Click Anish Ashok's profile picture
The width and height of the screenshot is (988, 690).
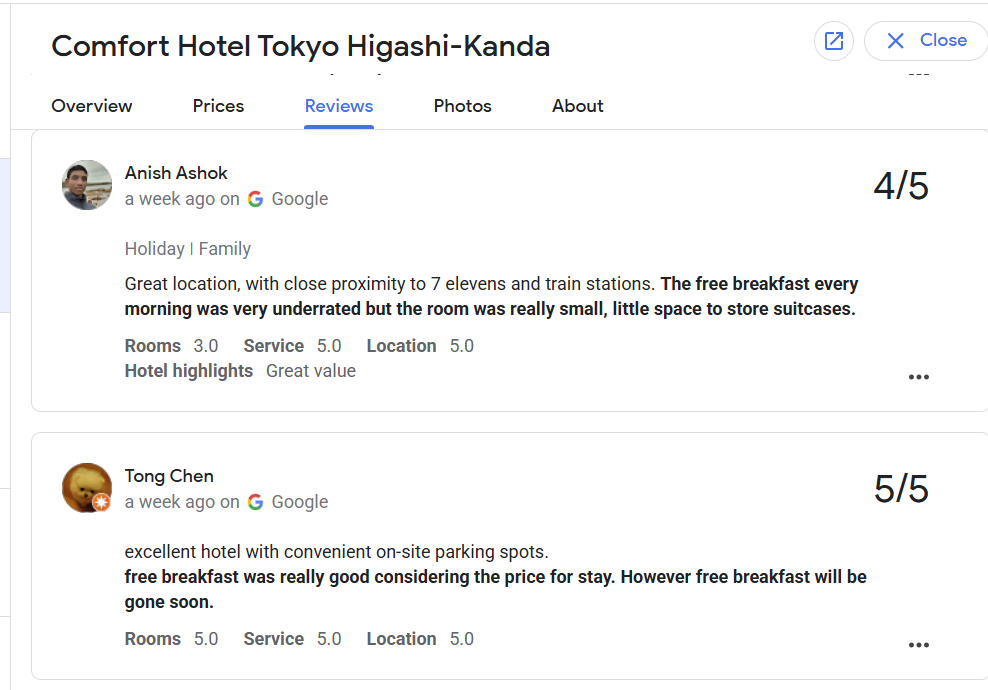pyautogui.click(x=87, y=185)
